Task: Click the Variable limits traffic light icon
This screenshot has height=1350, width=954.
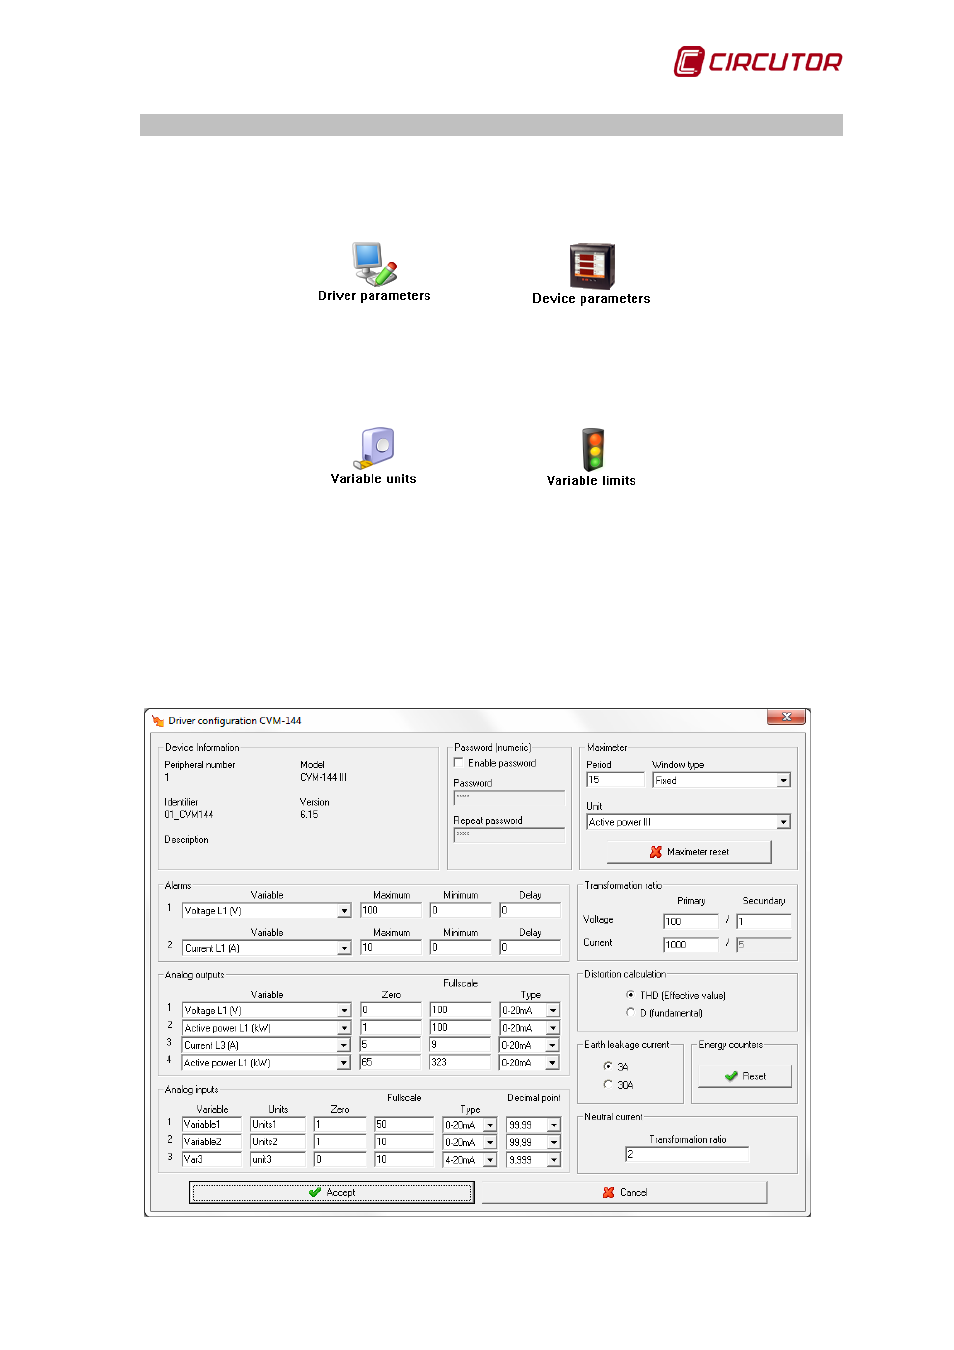Action: (593, 450)
